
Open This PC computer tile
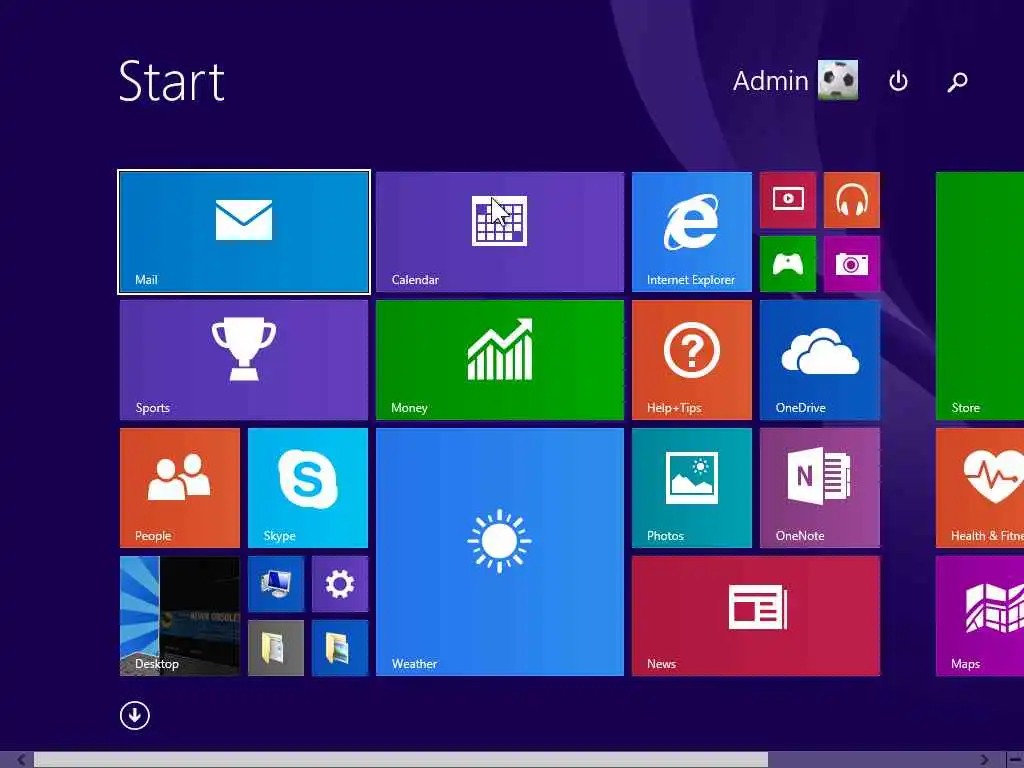[276, 584]
